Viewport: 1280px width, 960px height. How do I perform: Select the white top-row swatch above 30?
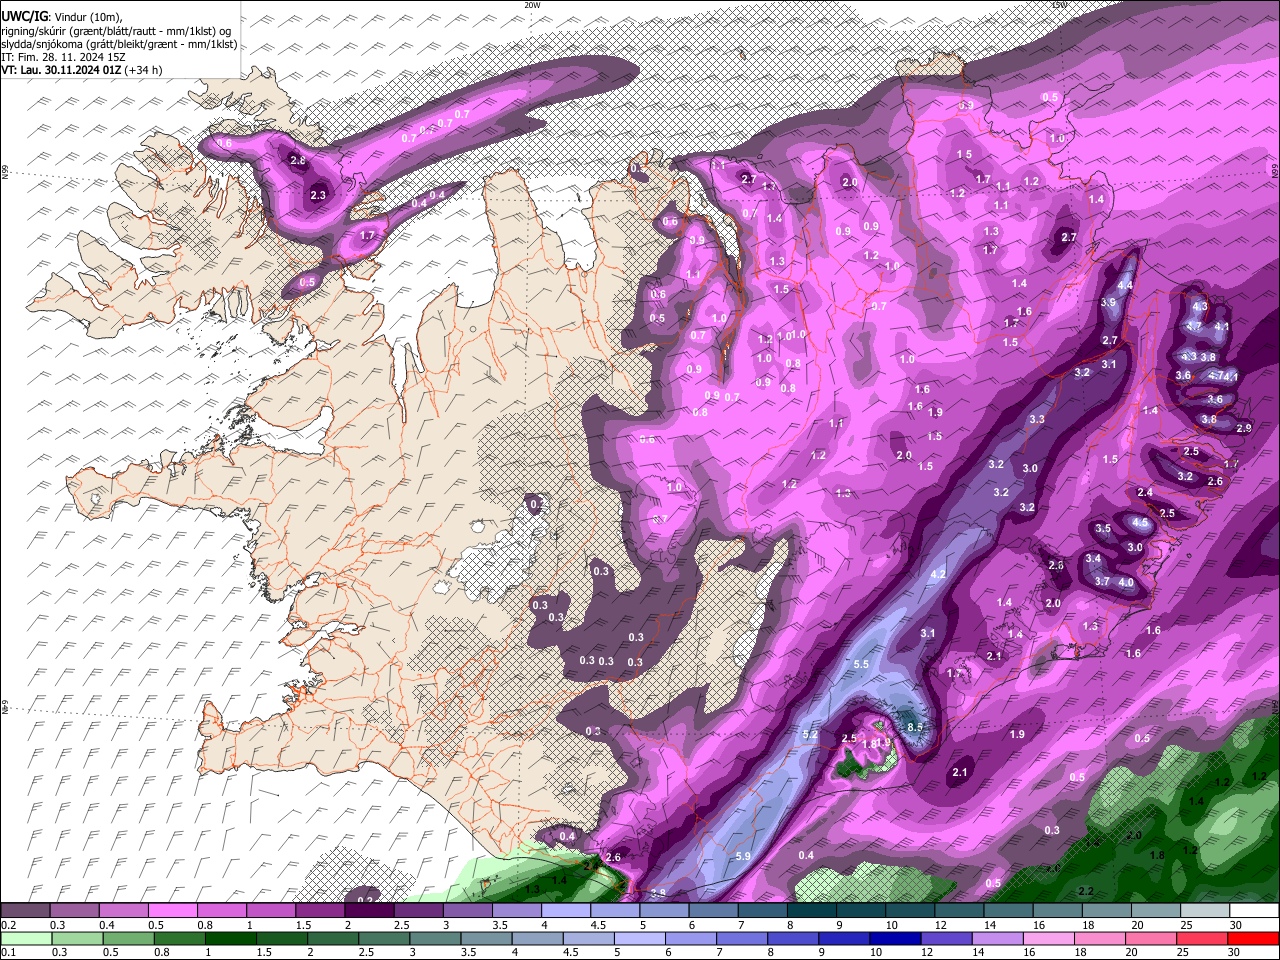click(1254, 911)
